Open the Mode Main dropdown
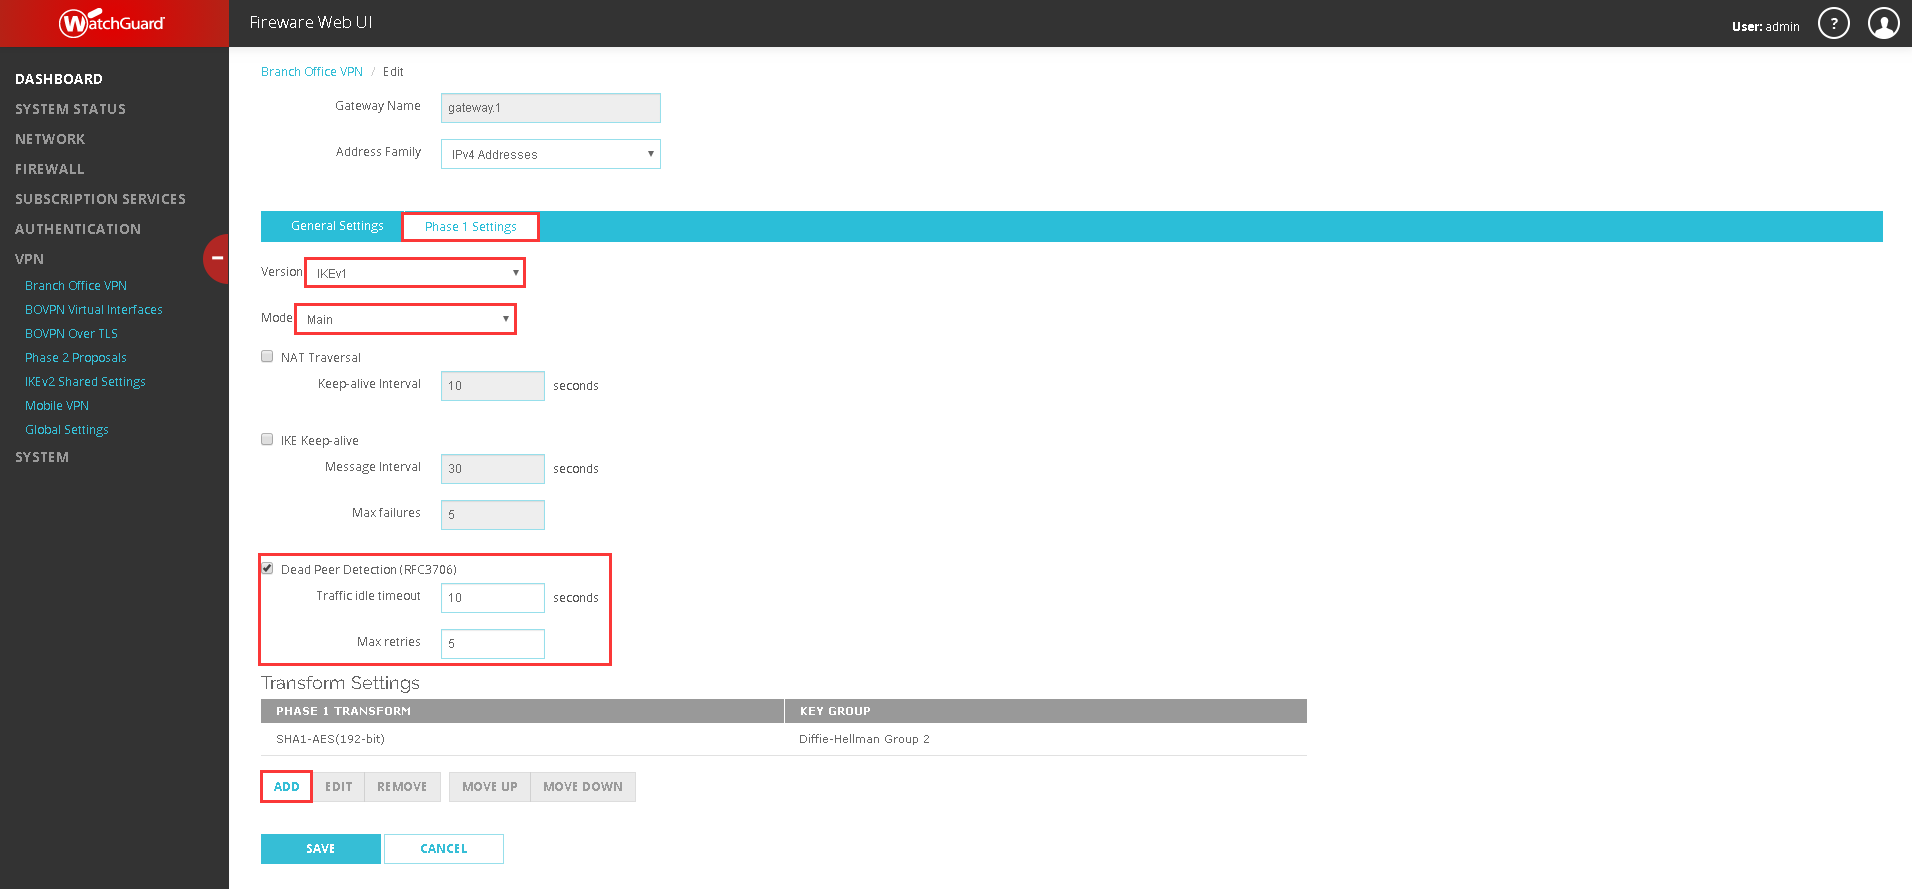 point(405,319)
